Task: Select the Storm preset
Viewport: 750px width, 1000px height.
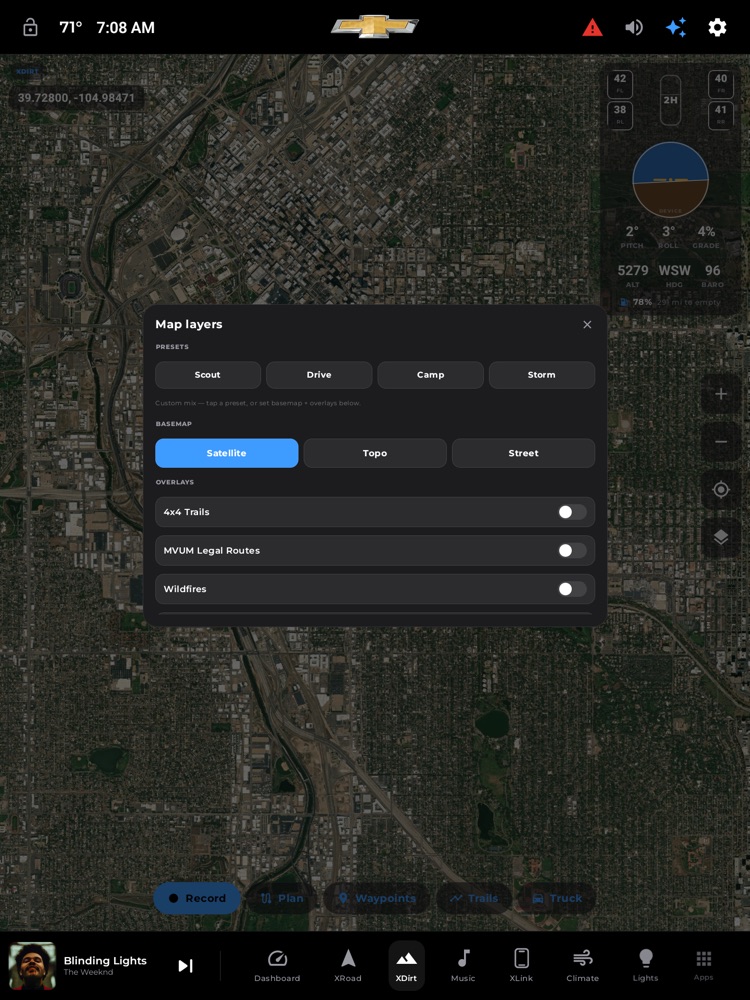Action: [x=541, y=375]
